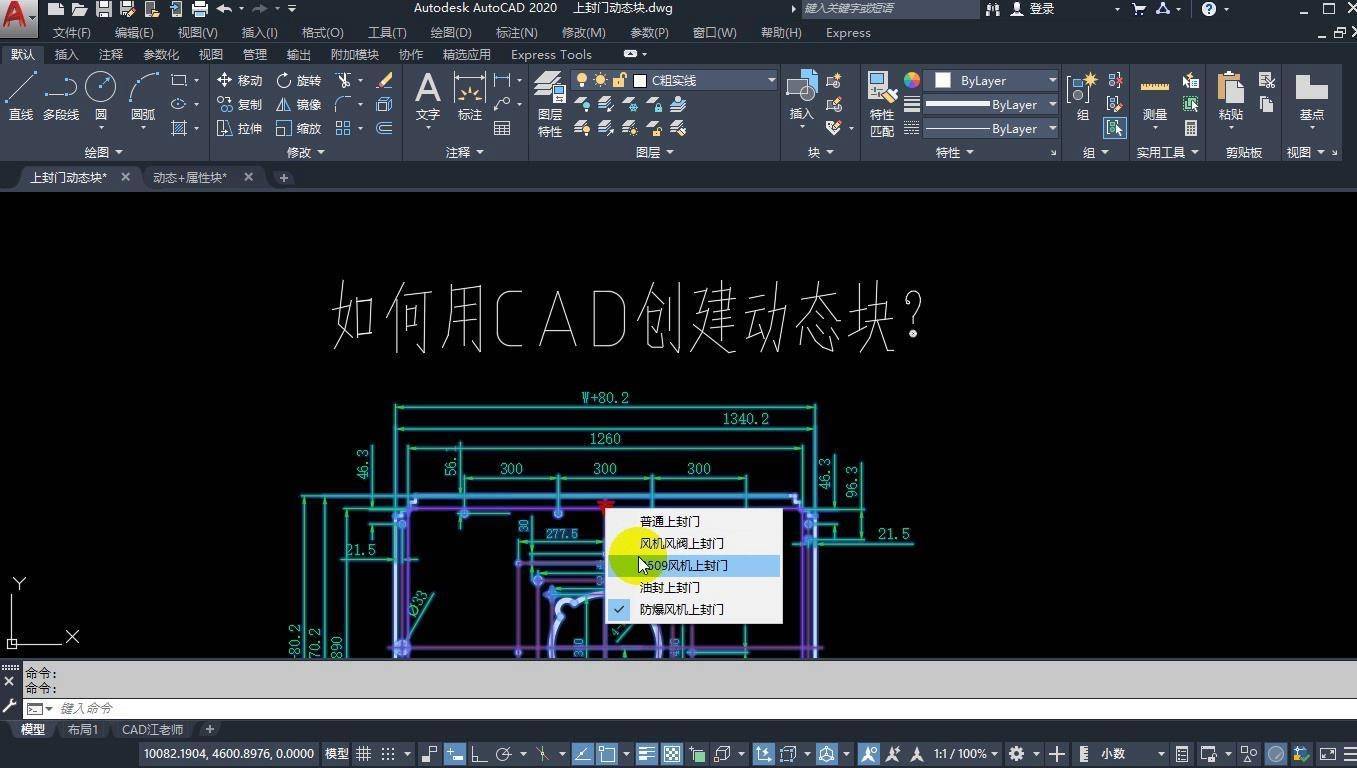Image resolution: width=1357 pixels, height=768 pixels.
Task: Switch to the 参数化 ribbon tab
Action: click(x=161, y=54)
